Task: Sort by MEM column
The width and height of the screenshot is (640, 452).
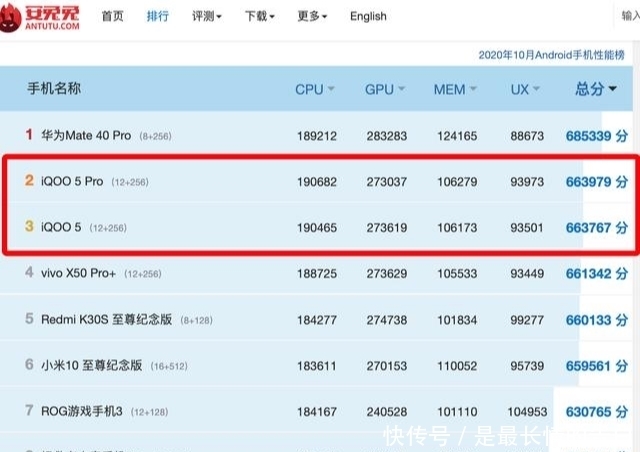Action: [455, 89]
